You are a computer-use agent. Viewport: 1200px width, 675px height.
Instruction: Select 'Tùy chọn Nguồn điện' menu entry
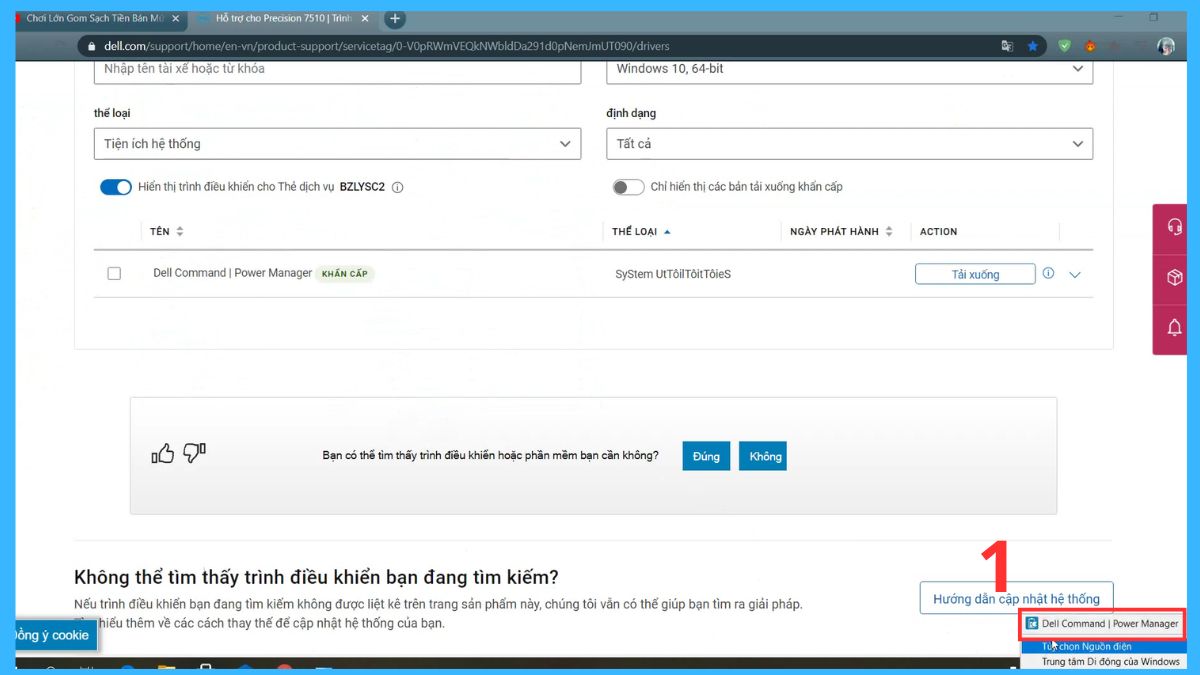[x=1102, y=647]
